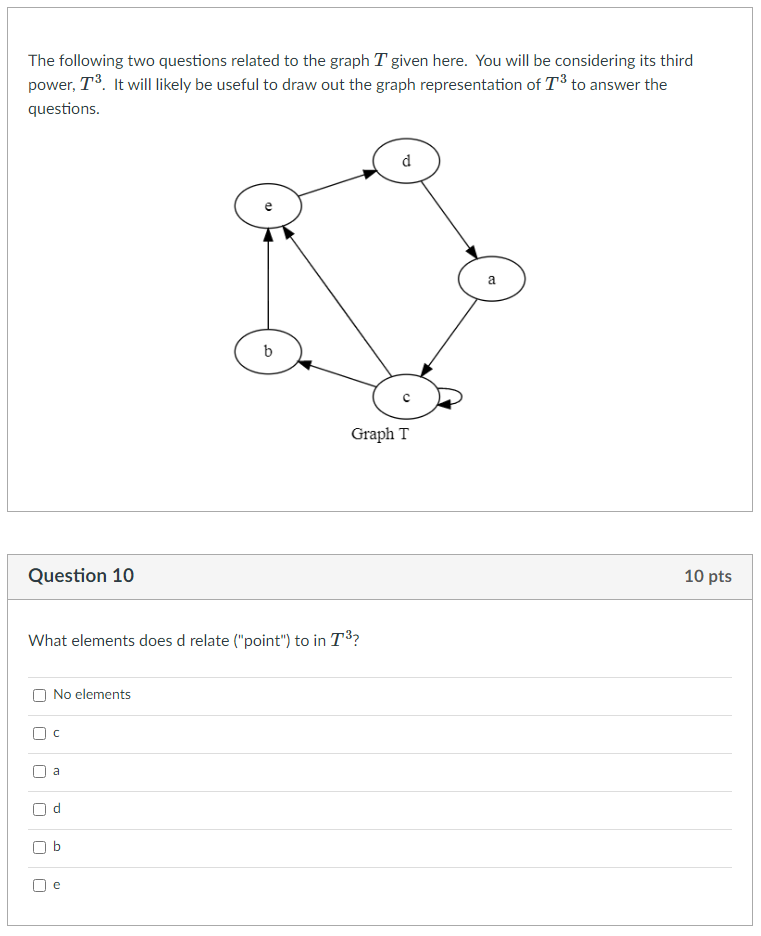Select answer choice b

coord(38,846)
